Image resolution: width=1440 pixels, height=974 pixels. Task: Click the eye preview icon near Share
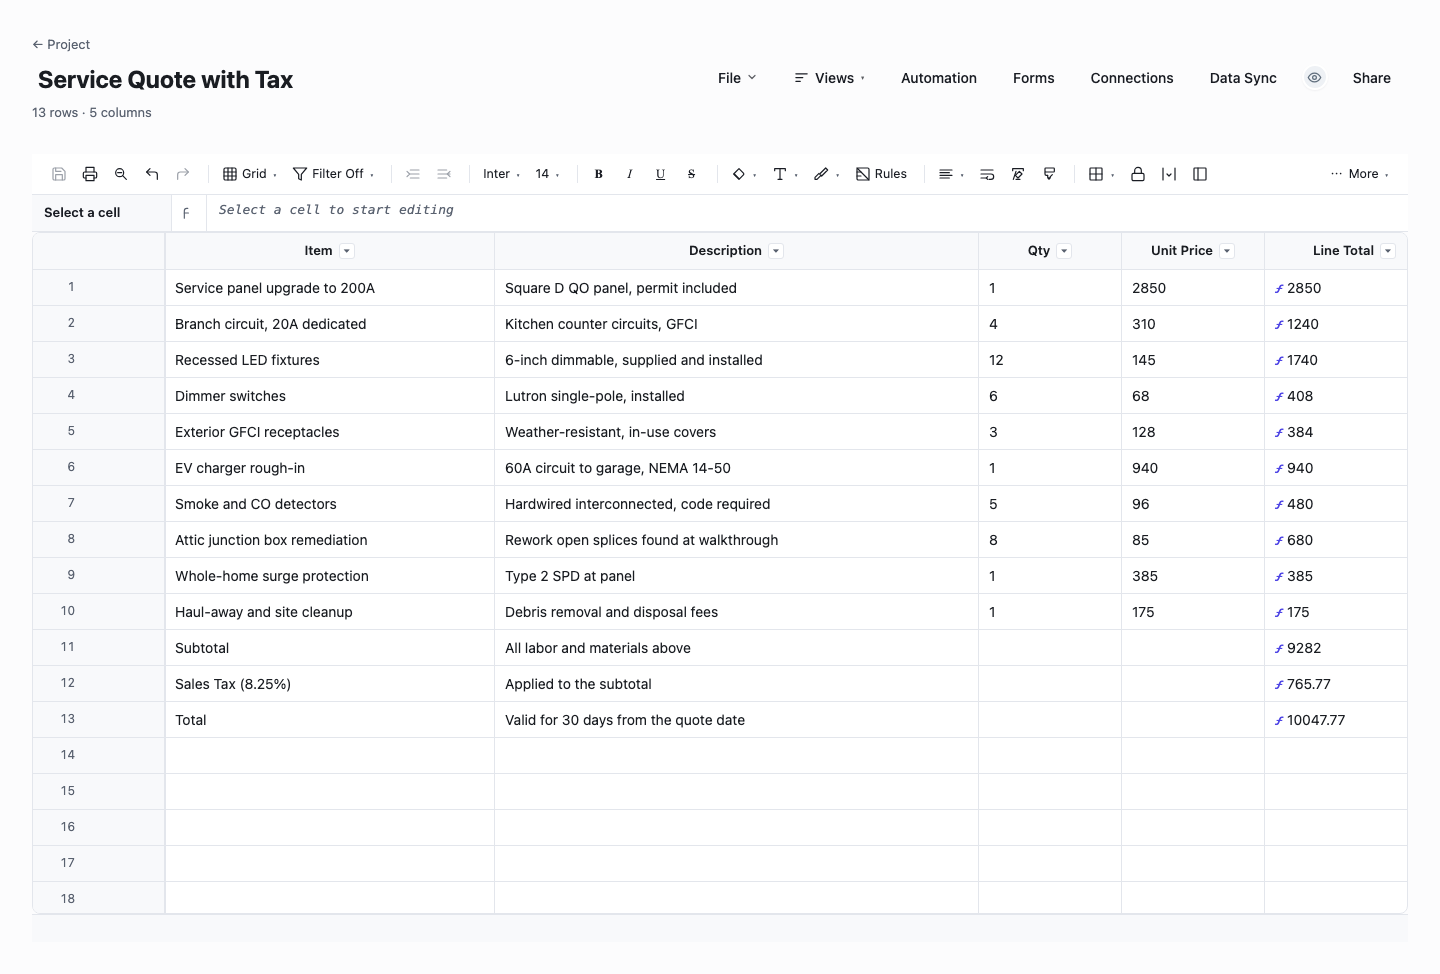click(1315, 78)
